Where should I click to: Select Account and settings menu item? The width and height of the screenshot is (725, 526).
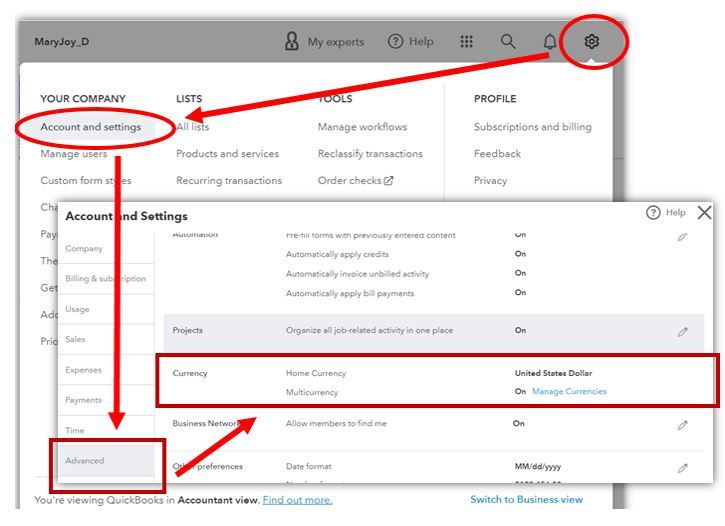91,127
